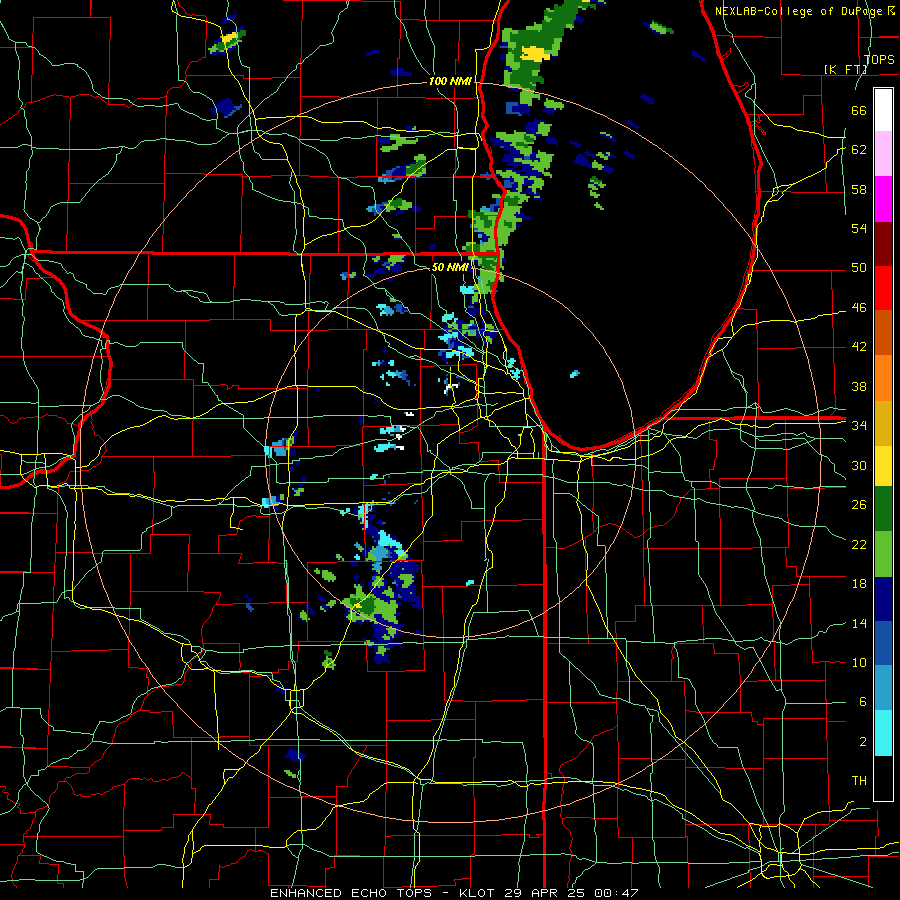900x900 pixels.
Task: Click the dark red legend swatch
Action: [x=883, y=244]
